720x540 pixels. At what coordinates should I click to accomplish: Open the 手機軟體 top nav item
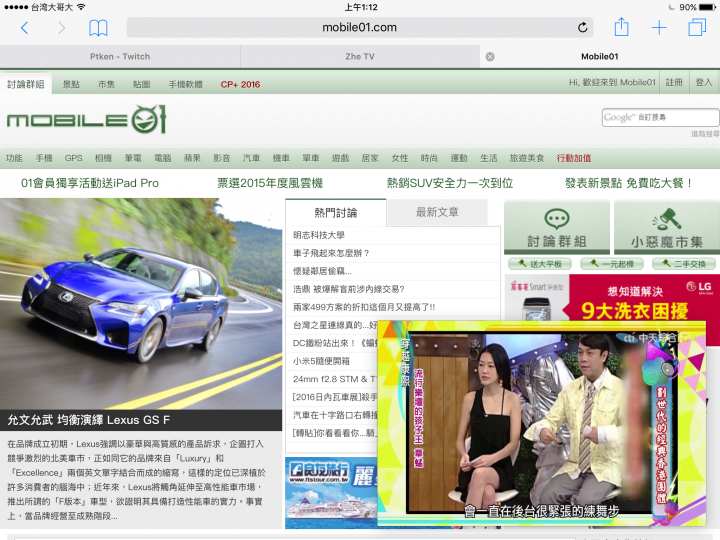(x=186, y=84)
